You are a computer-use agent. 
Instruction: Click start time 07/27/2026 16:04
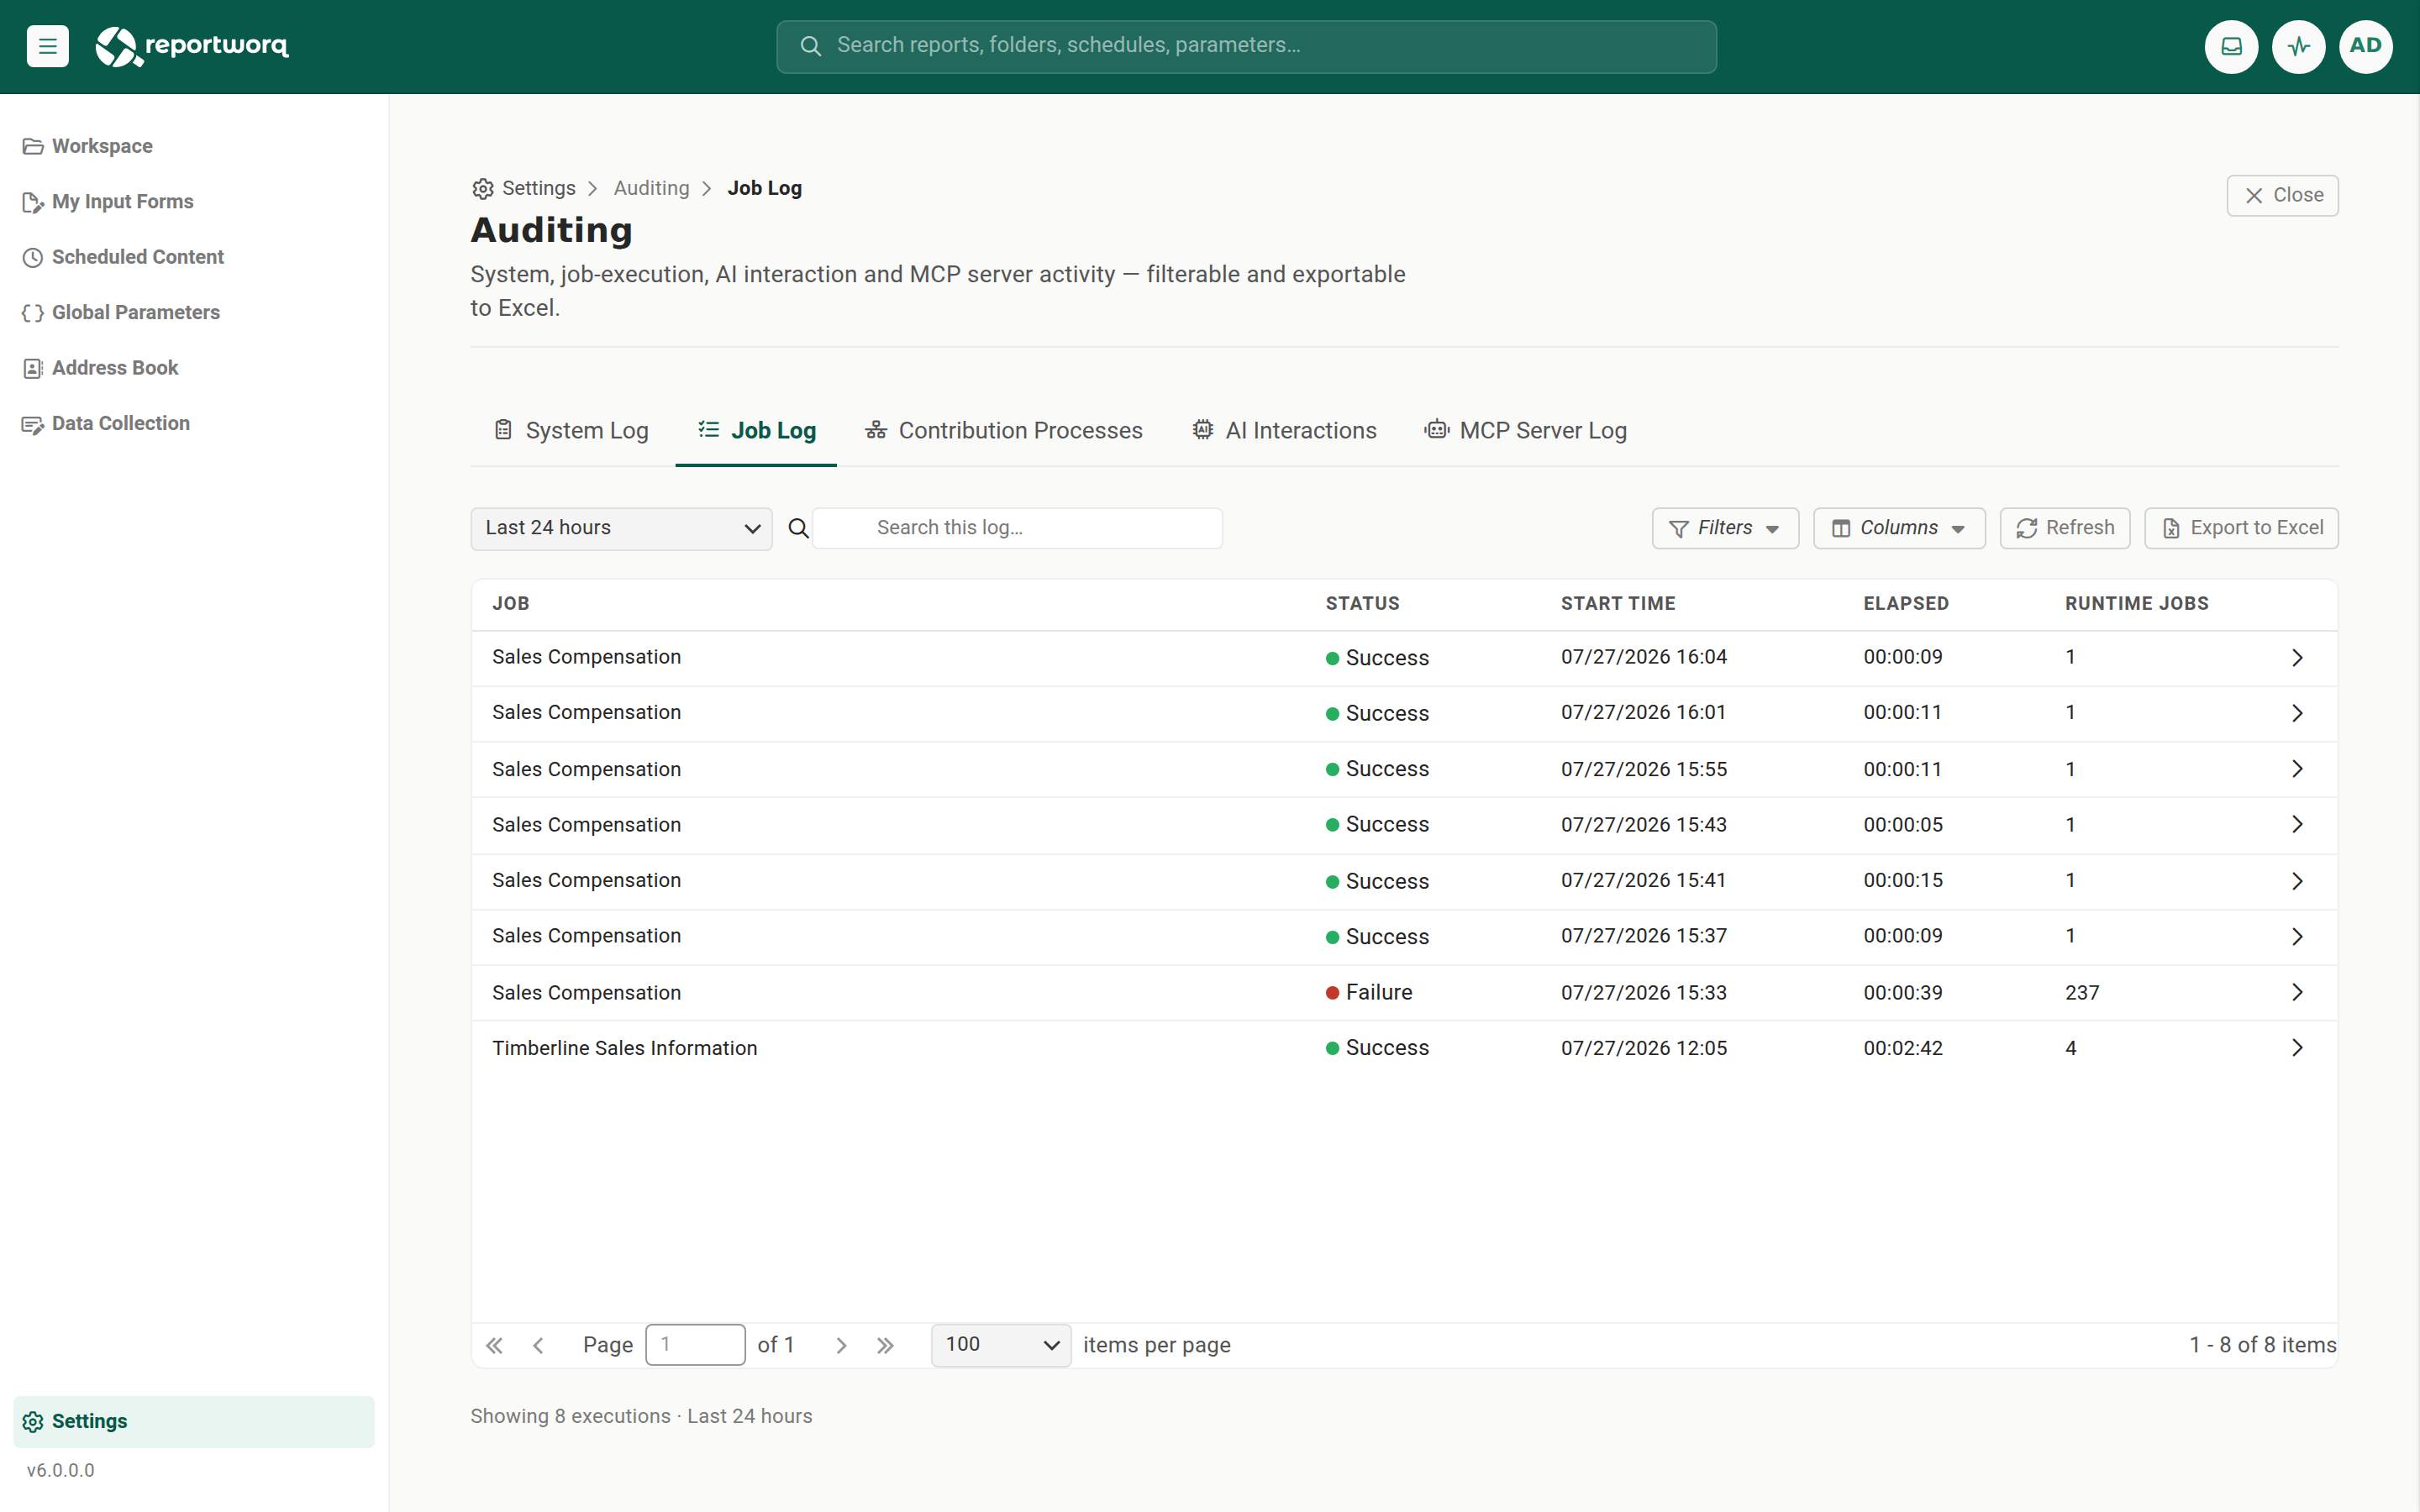point(1644,657)
